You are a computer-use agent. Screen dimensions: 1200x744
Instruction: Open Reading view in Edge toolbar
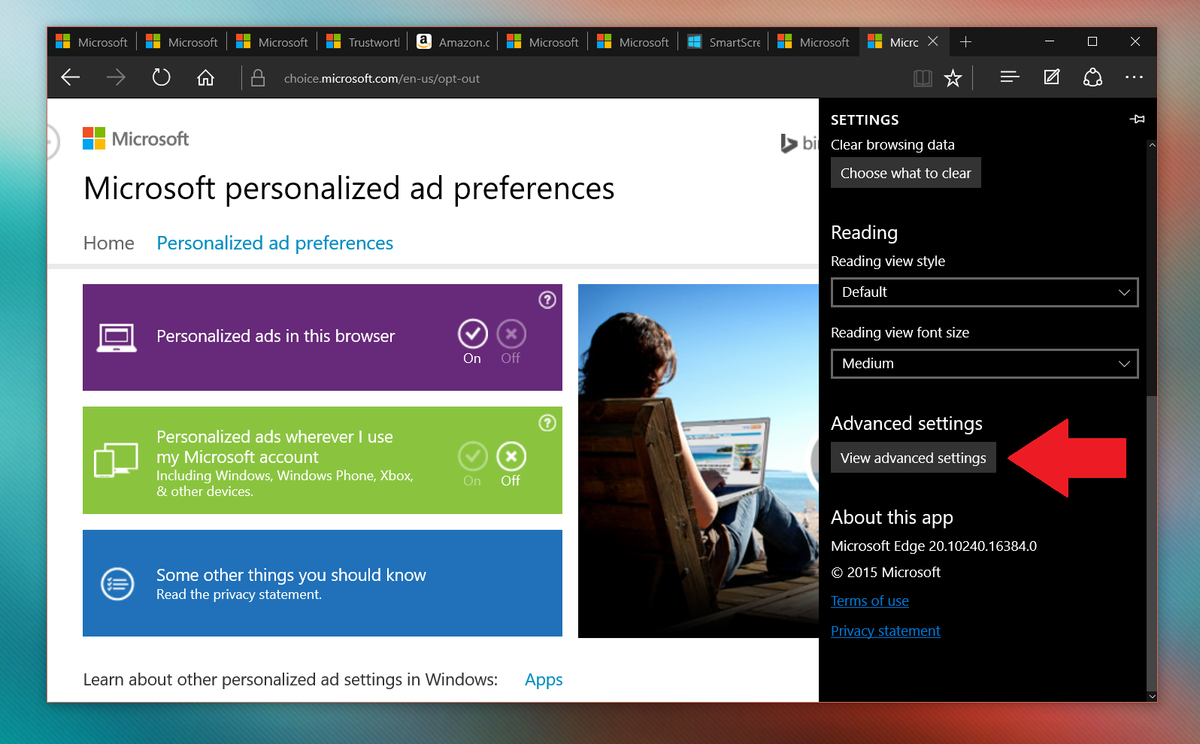pyautogui.click(x=921, y=77)
